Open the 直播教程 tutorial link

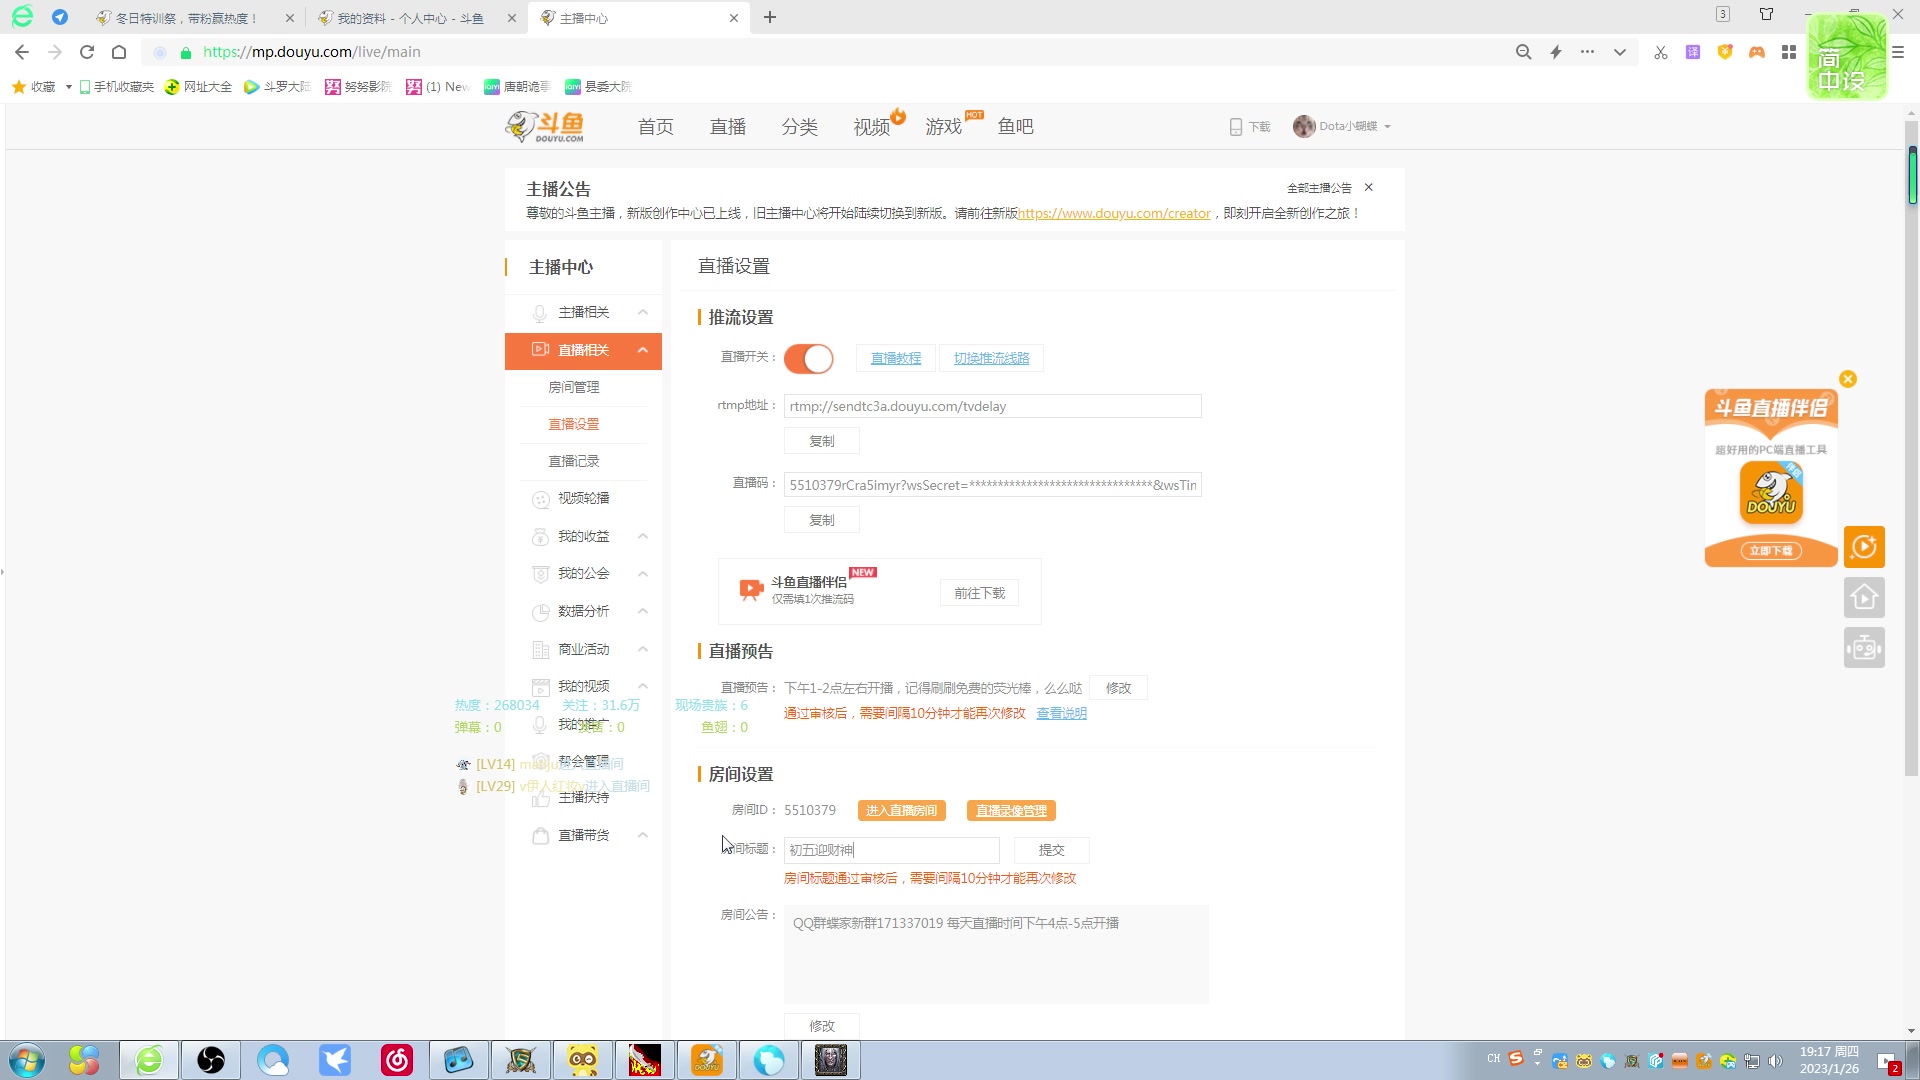[x=895, y=358]
